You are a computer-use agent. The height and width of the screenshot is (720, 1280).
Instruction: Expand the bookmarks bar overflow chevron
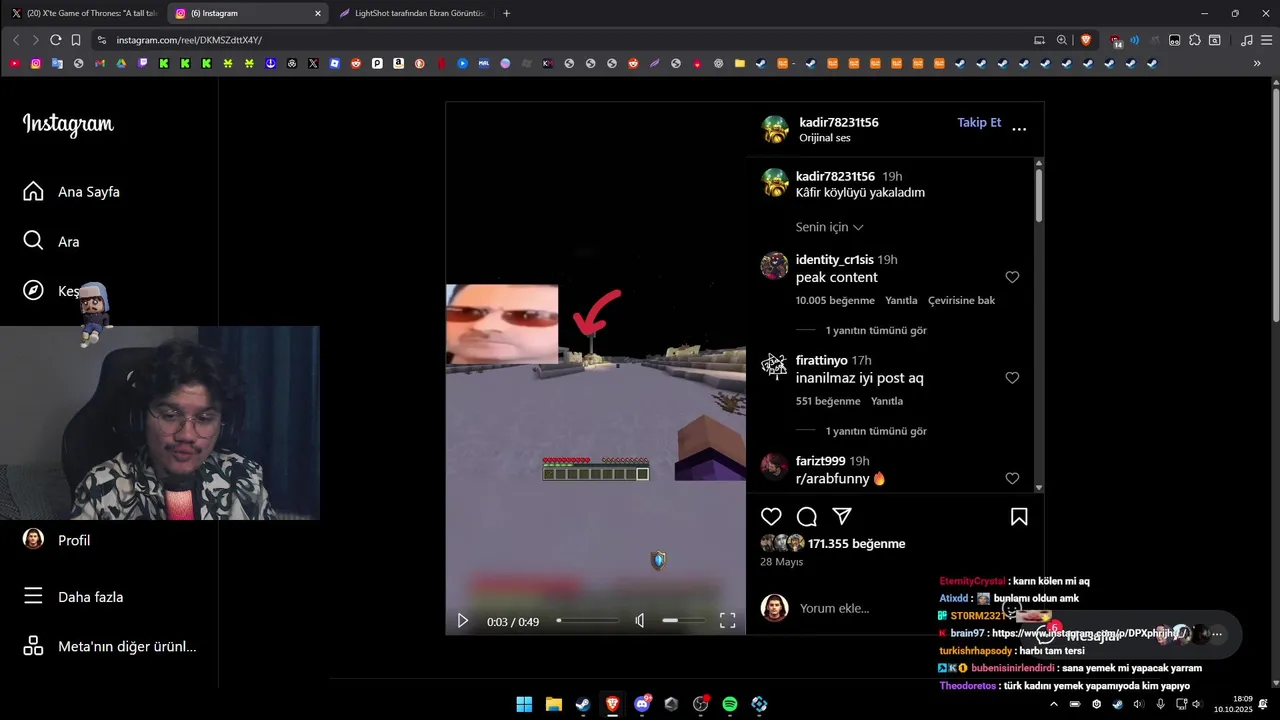pyautogui.click(x=1257, y=63)
